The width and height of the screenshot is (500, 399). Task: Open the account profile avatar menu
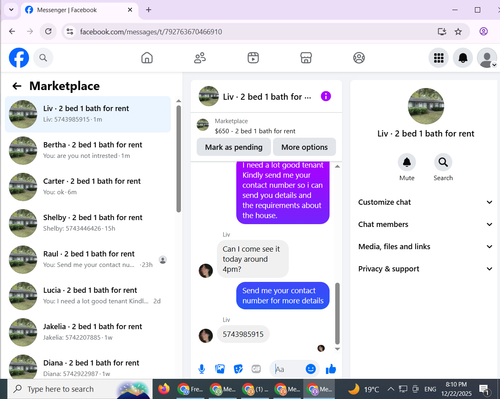click(x=487, y=58)
